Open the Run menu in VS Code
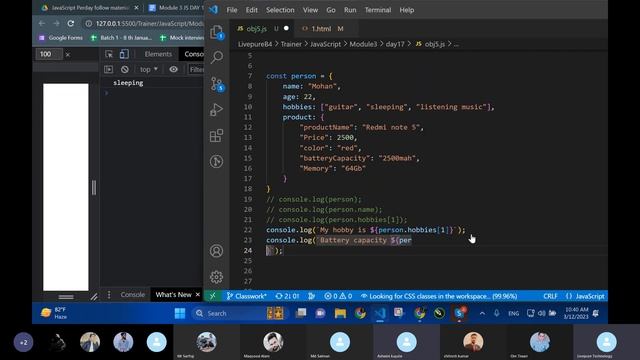Viewport: 640px width, 360px height. point(350,10)
